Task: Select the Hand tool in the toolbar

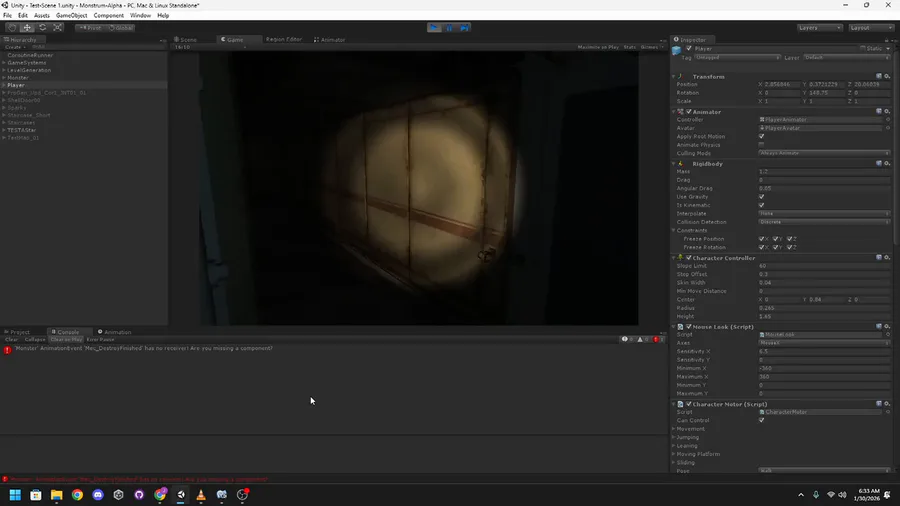Action: (12, 28)
